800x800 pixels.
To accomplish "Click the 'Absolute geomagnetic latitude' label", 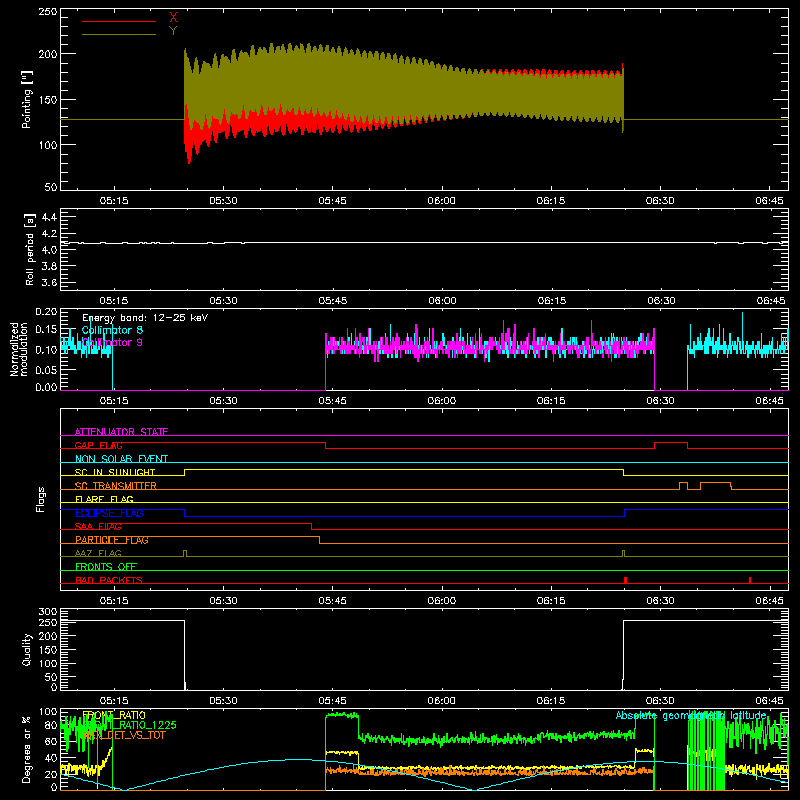I will (x=691, y=715).
